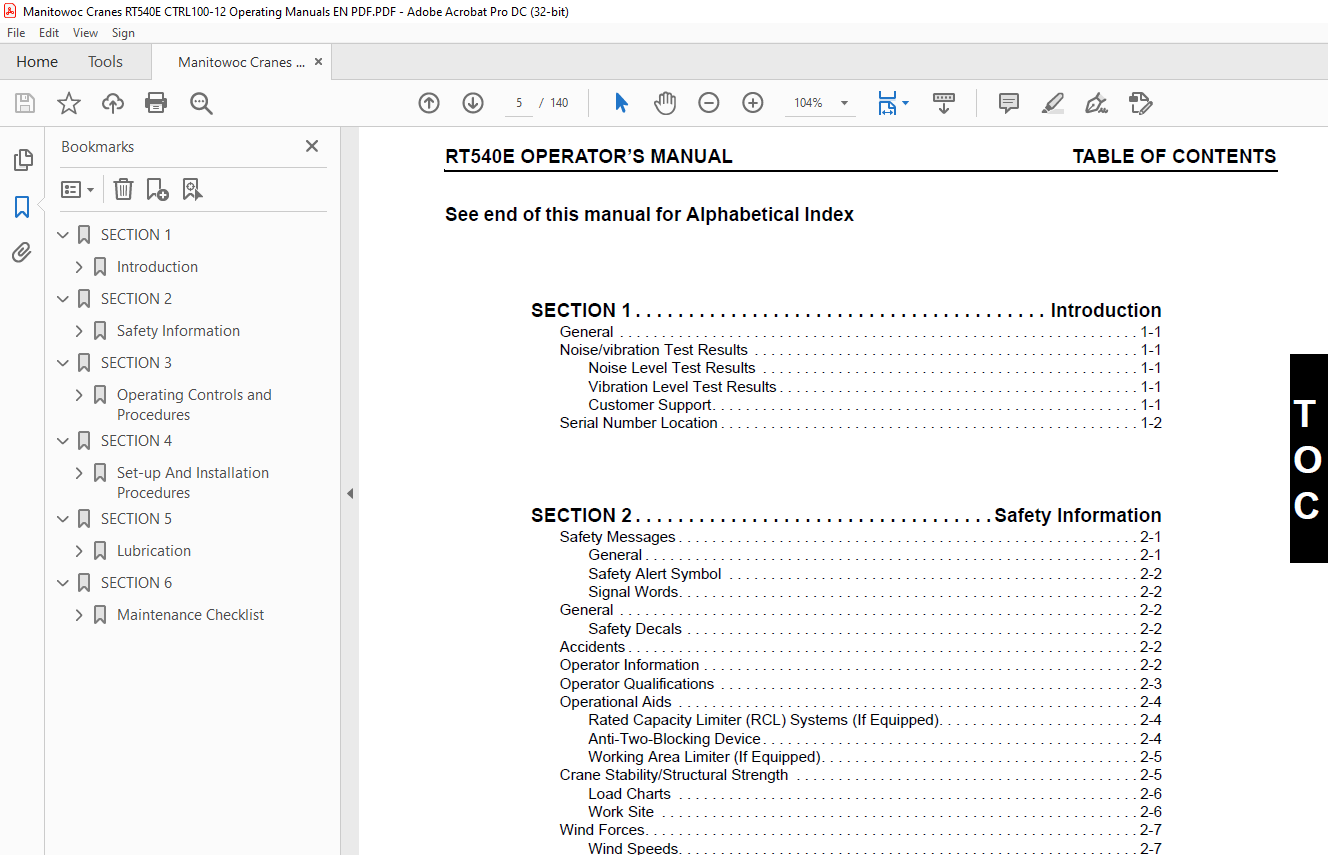Go to previous page arrow
Screen dimensions: 1328x855
429,103
